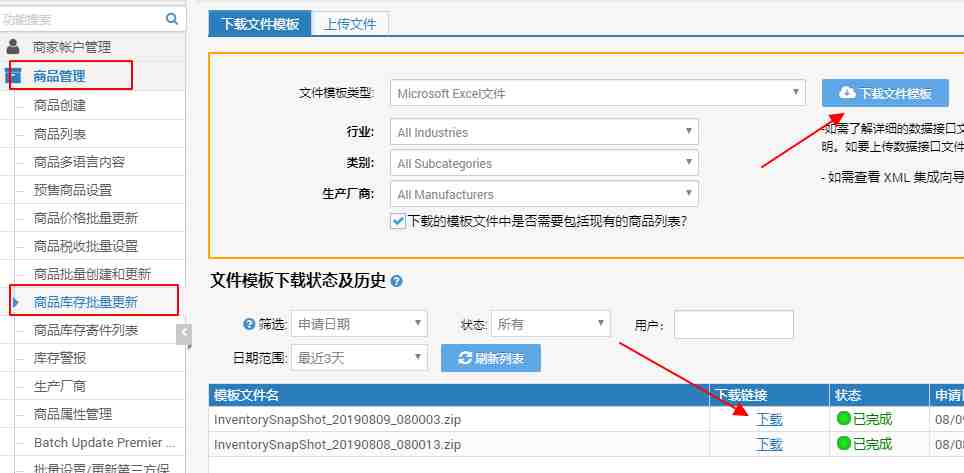Open 商品价格批量更新 in sidebar
The image size is (964, 473).
[x=86, y=218]
